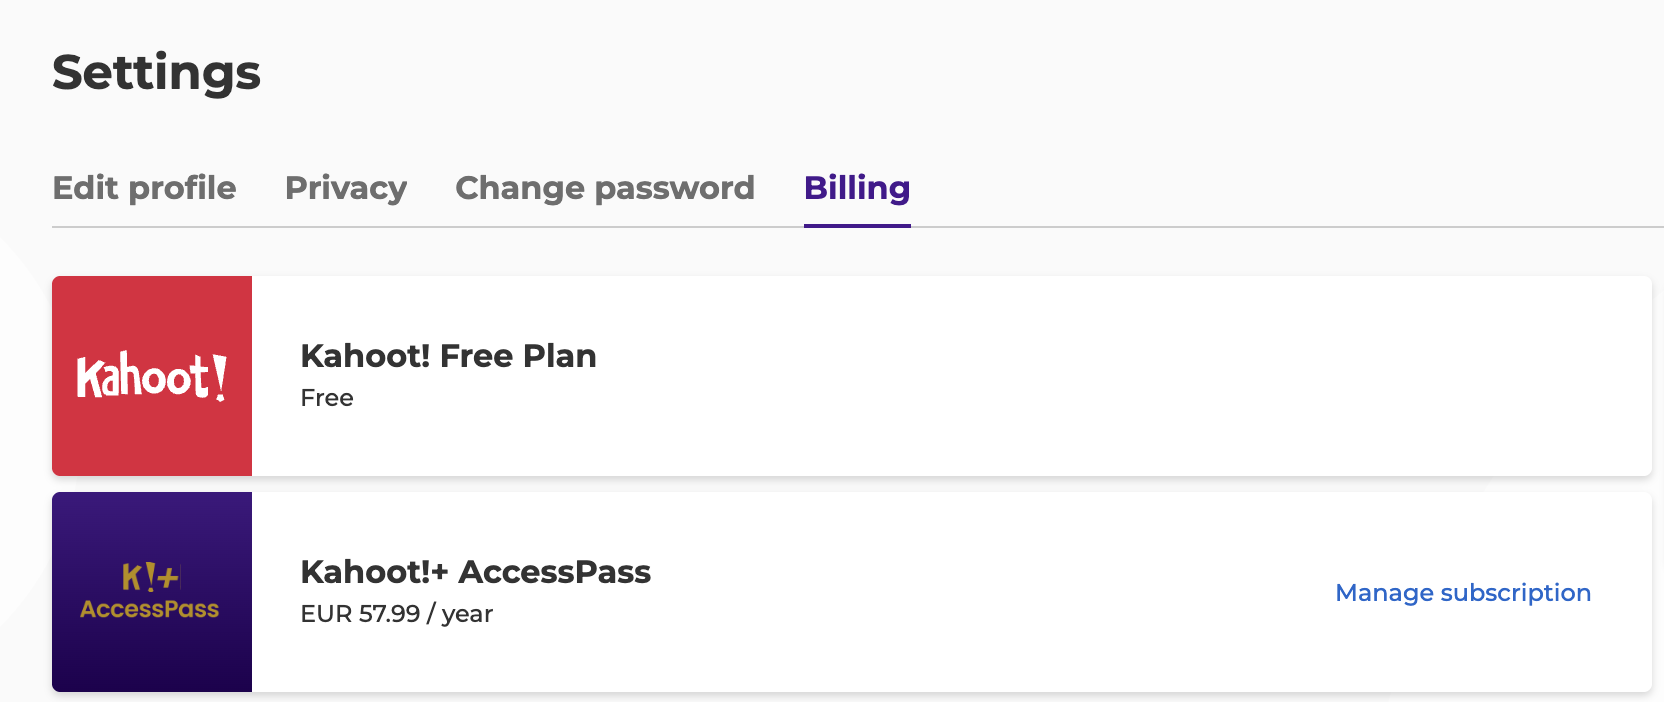
Task: Click the gold K!+ symbol
Action: (x=150, y=577)
